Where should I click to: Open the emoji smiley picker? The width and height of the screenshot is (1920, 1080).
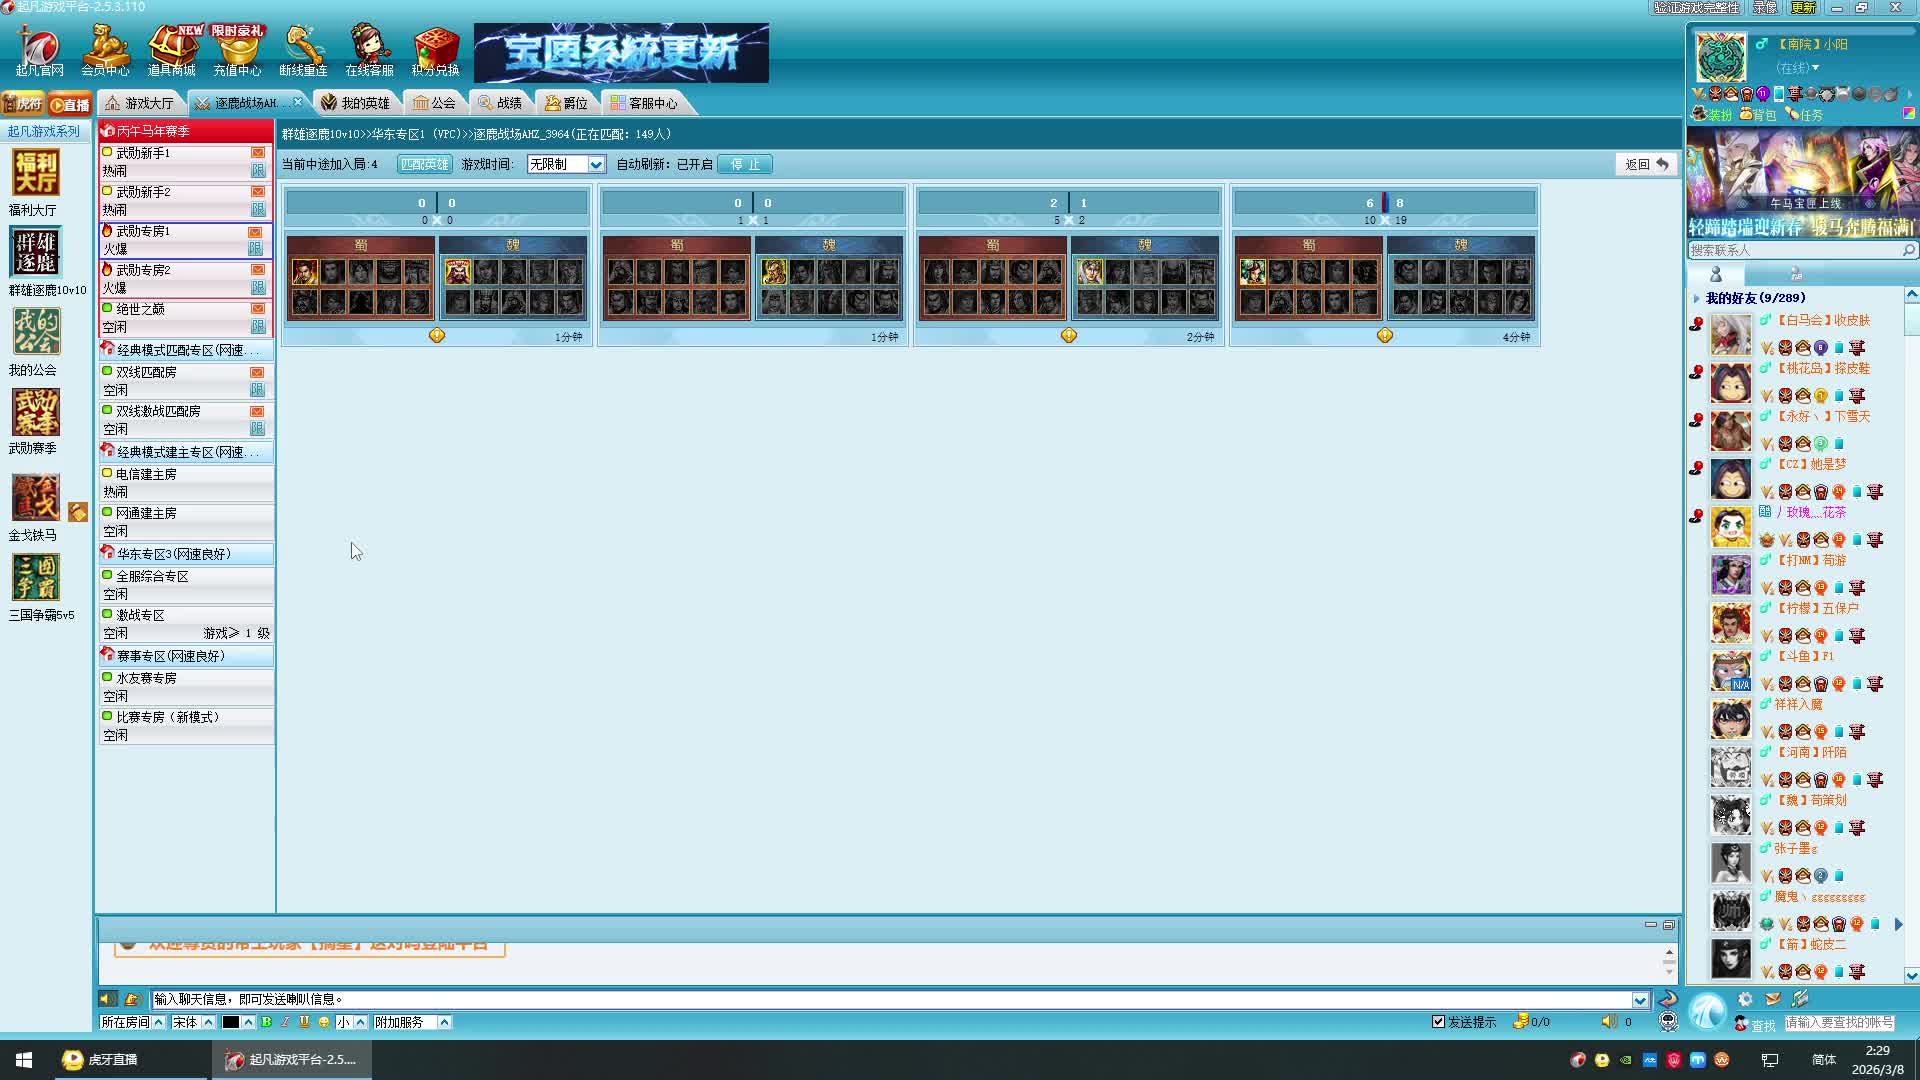coord(324,1022)
